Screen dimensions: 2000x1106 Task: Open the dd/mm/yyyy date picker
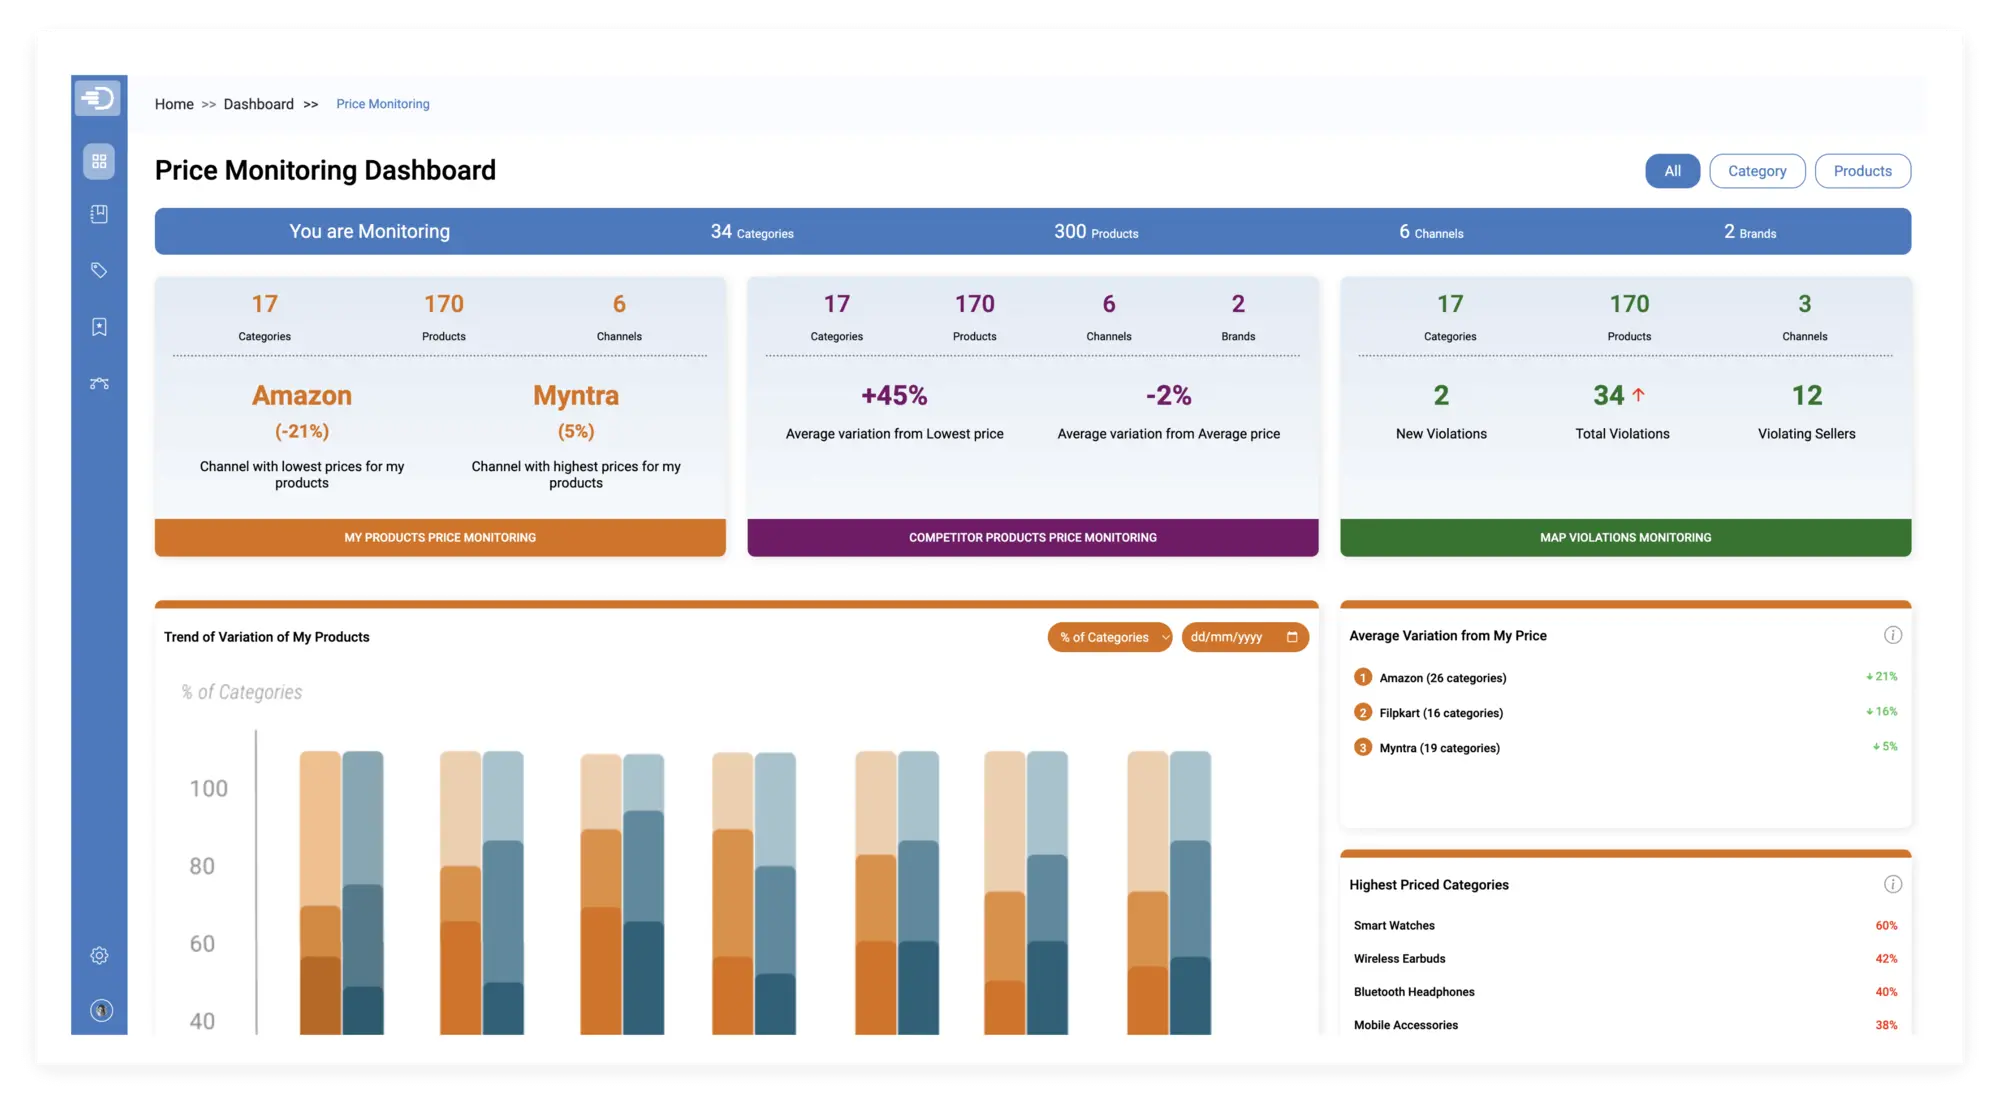tap(1244, 637)
